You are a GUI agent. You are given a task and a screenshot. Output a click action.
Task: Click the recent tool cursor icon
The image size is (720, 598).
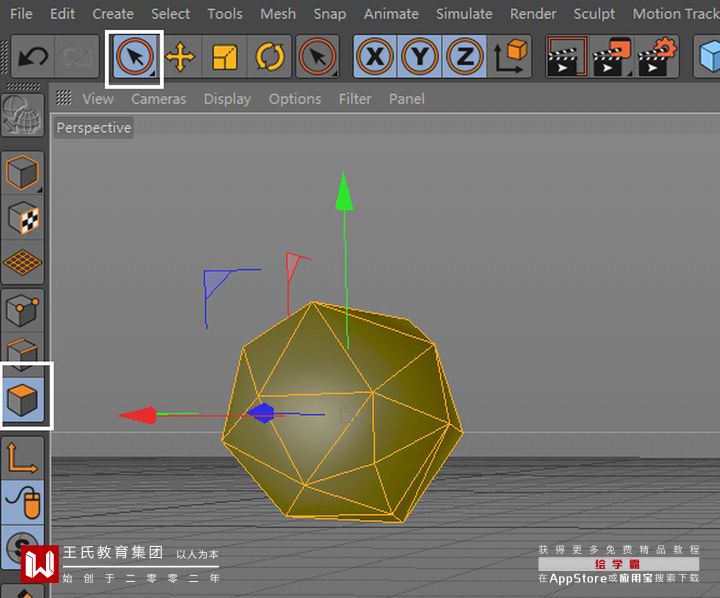pyautogui.click(x=317, y=57)
